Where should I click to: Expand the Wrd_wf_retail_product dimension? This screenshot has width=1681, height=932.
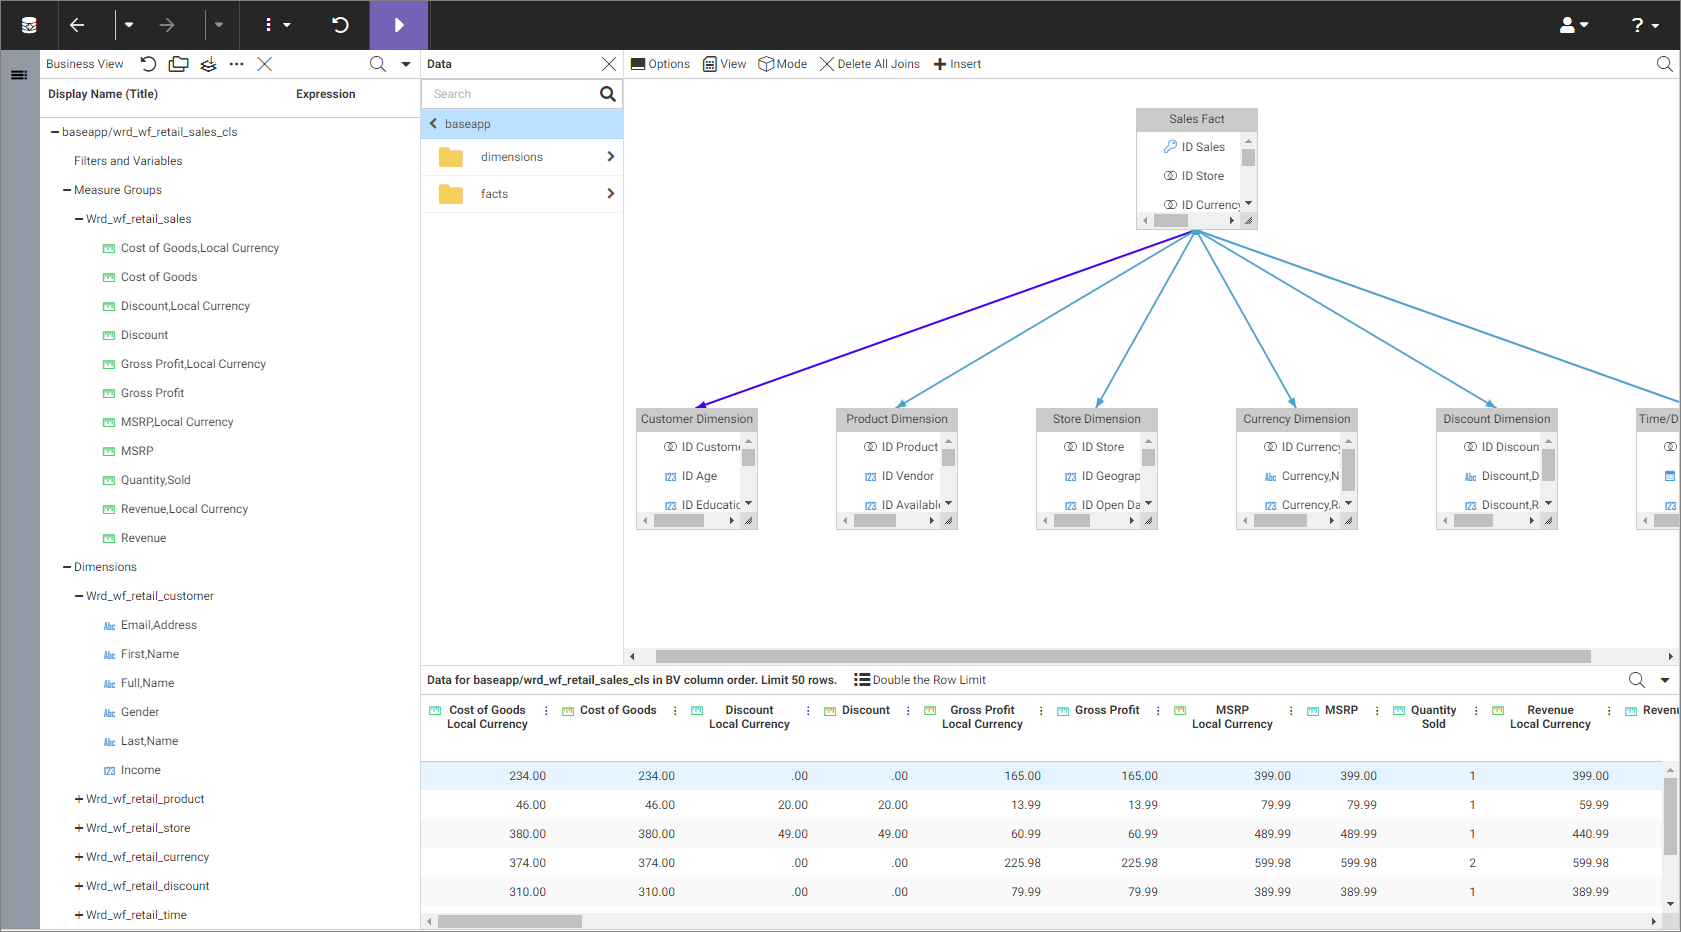pyautogui.click(x=79, y=799)
